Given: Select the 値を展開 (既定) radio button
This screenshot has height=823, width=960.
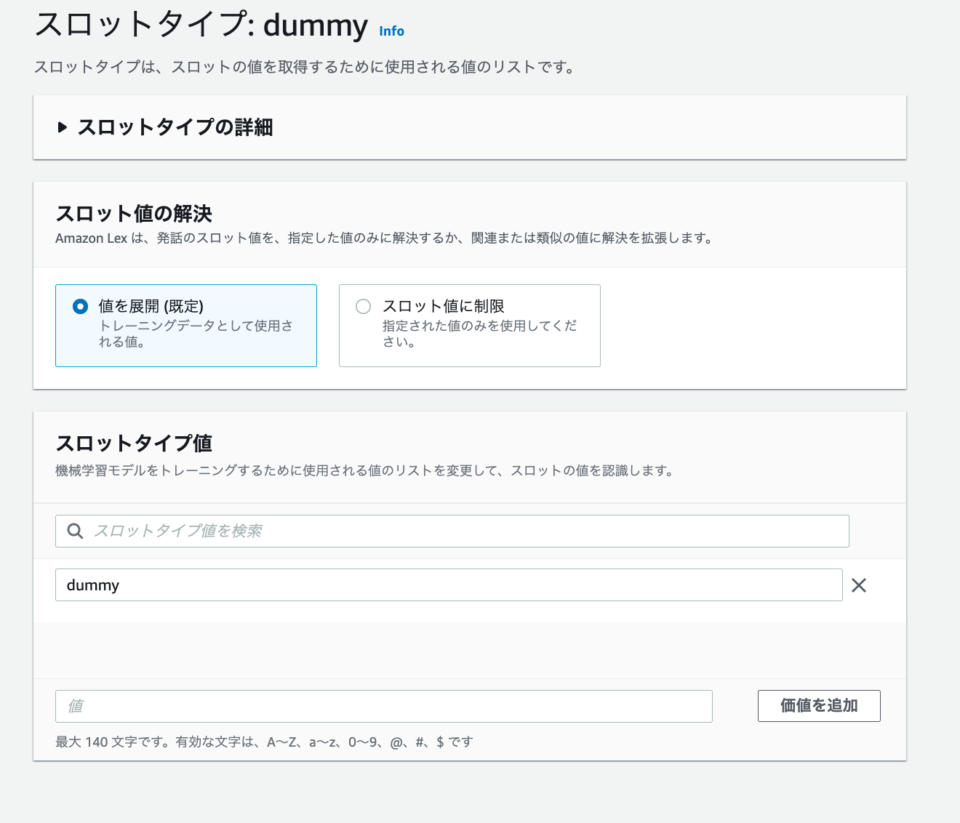Looking at the screenshot, I should tap(79, 307).
